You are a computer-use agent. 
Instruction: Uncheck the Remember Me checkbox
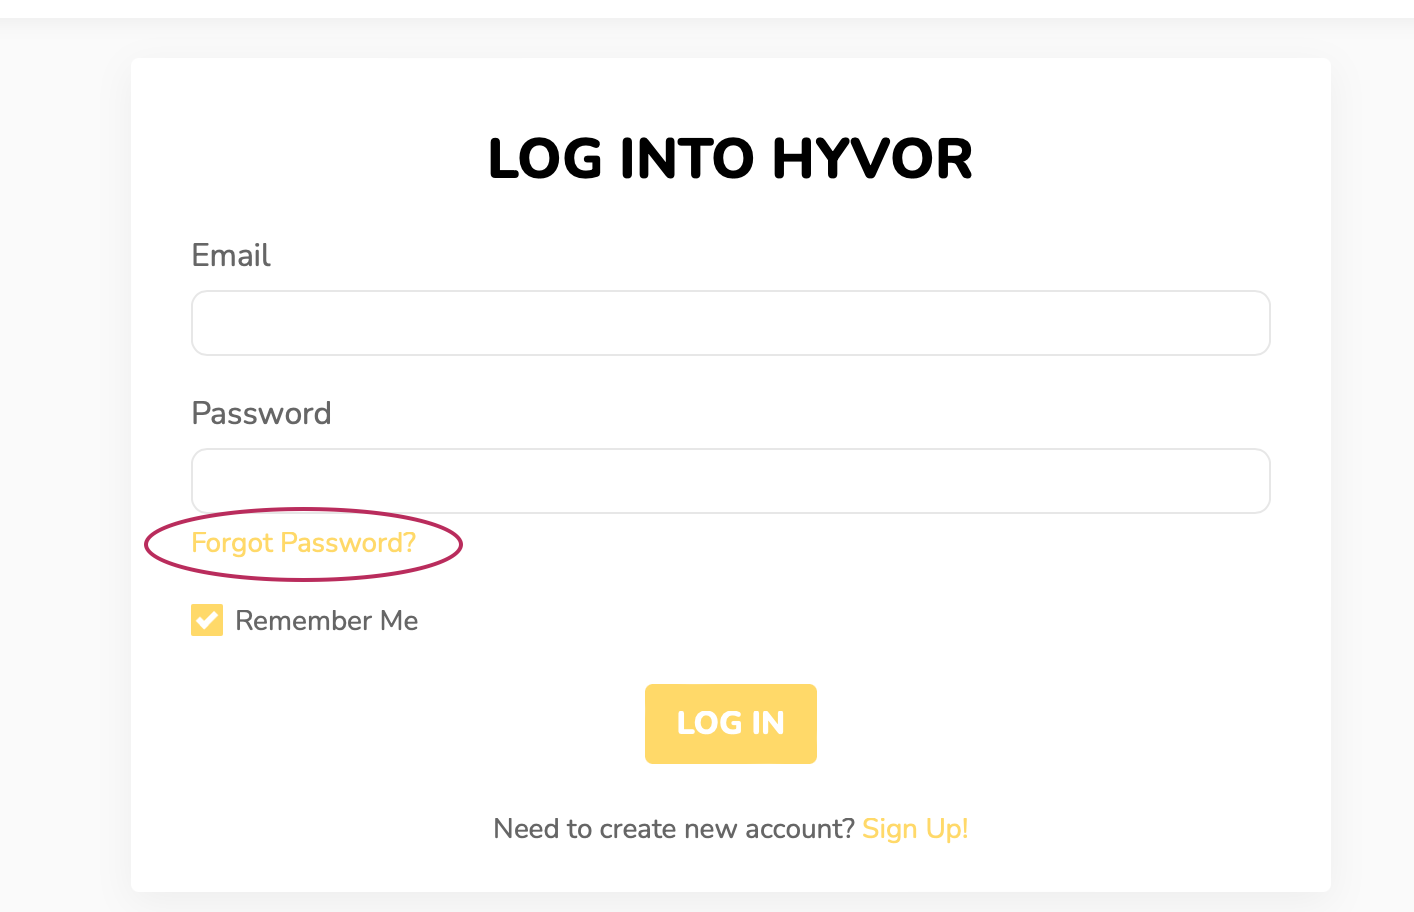click(x=207, y=620)
